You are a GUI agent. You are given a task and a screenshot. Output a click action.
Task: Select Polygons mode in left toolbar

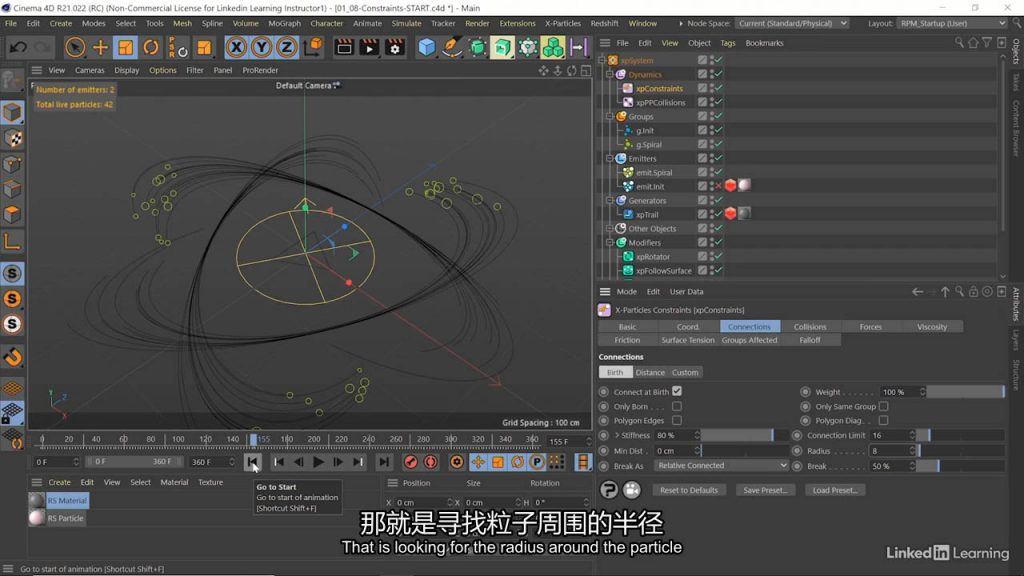tap(12, 214)
